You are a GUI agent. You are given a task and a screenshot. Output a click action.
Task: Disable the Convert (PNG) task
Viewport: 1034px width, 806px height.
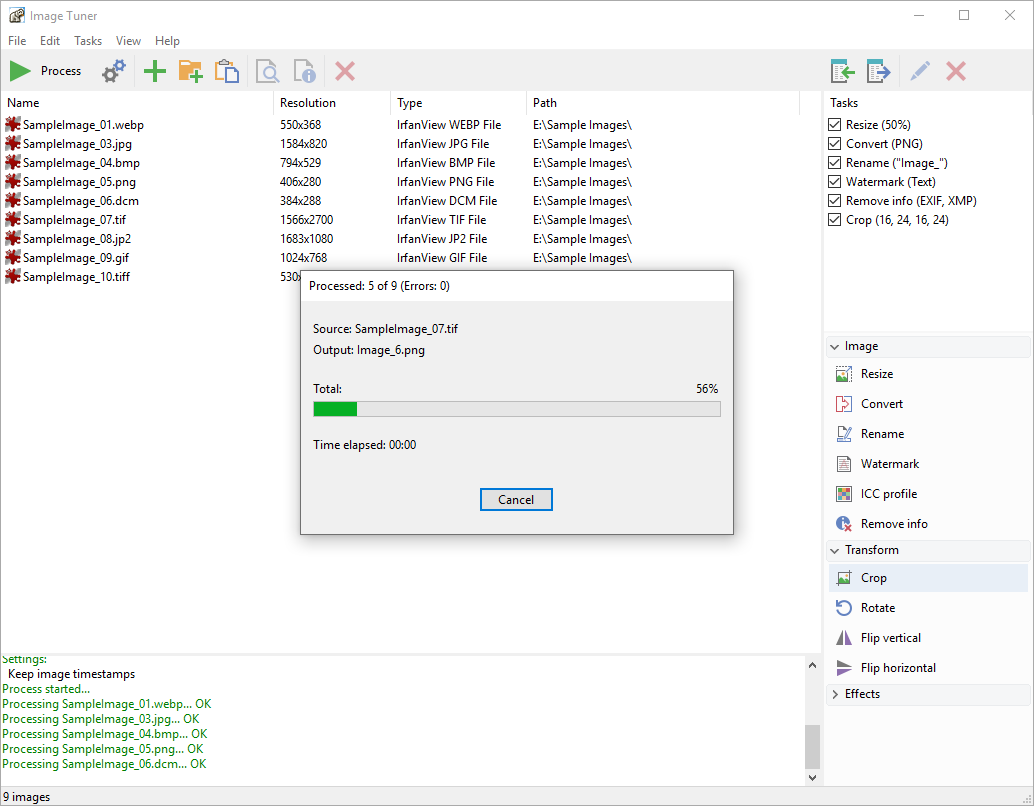[834, 143]
